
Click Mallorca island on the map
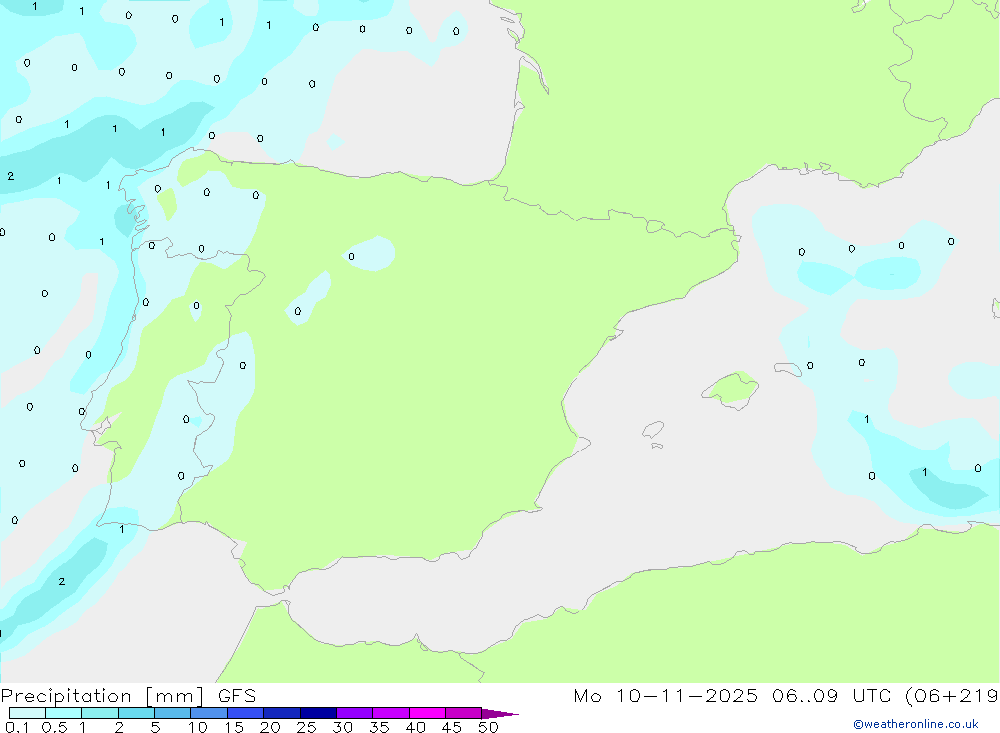[731, 389]
